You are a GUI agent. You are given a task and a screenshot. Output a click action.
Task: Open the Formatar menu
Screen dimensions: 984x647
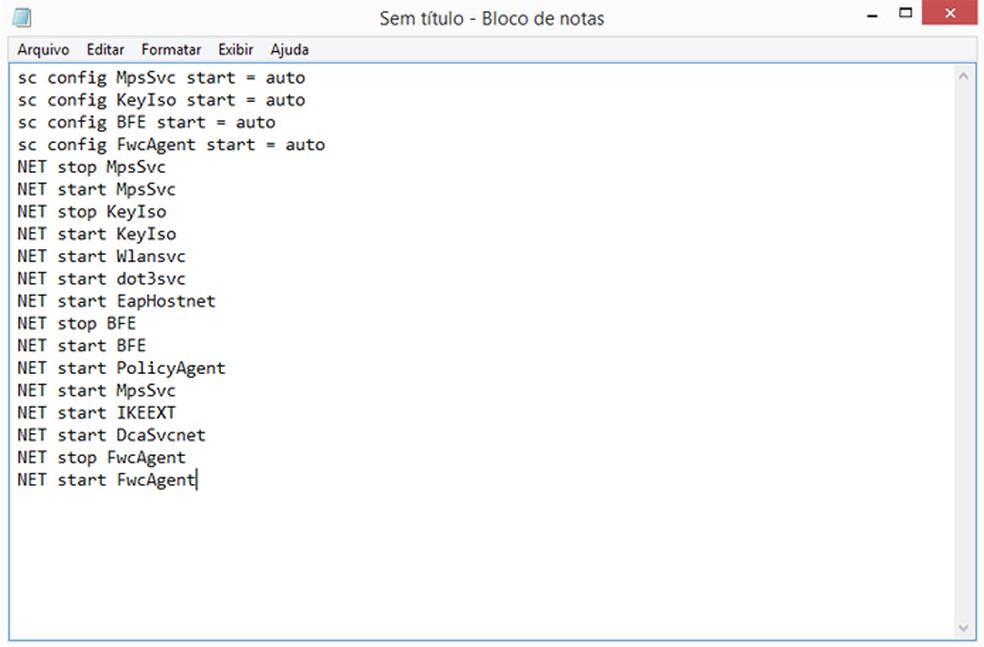click(171, 49)
